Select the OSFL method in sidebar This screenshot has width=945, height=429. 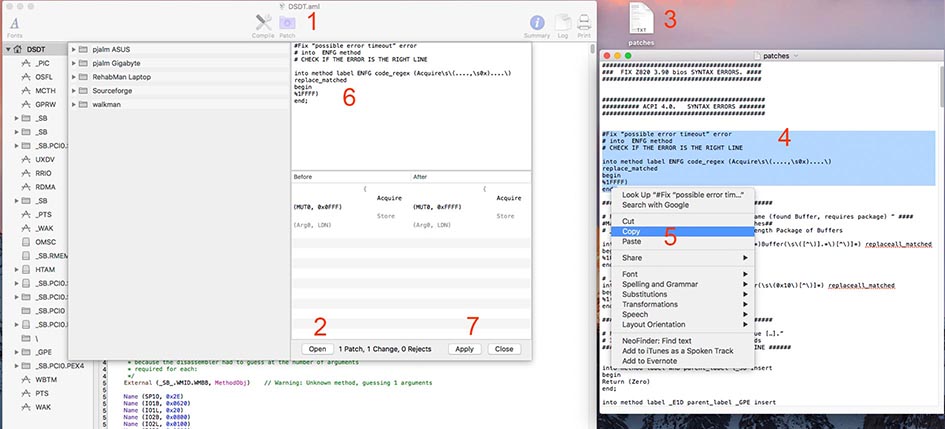click(x=43, y=77)
